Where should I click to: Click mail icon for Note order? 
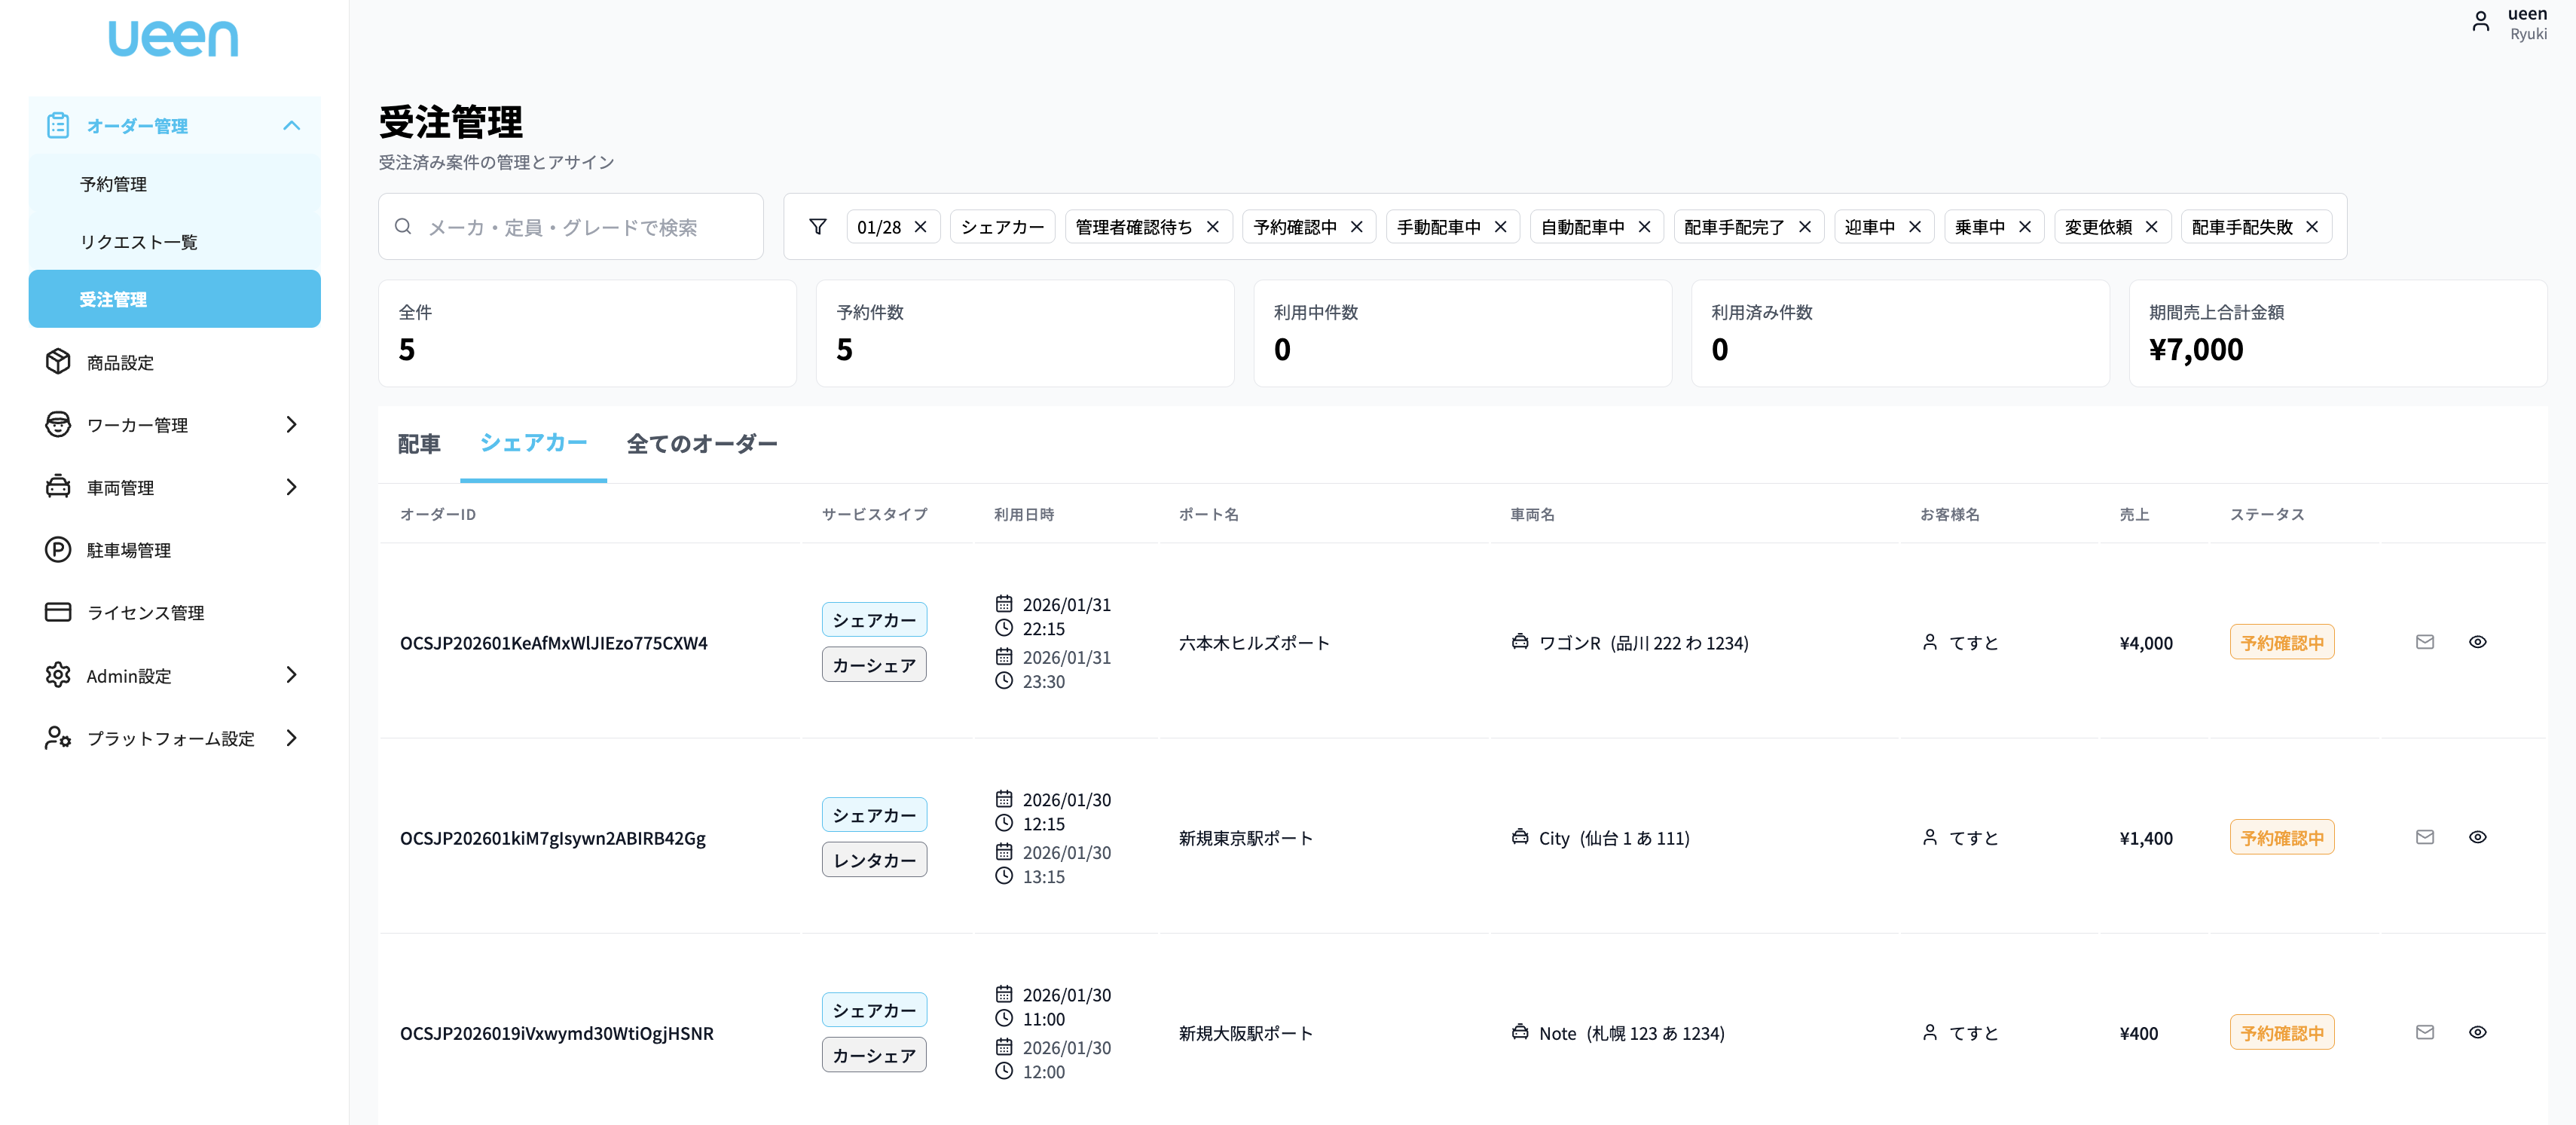pyautogui.click(x=2424, y=1032)
